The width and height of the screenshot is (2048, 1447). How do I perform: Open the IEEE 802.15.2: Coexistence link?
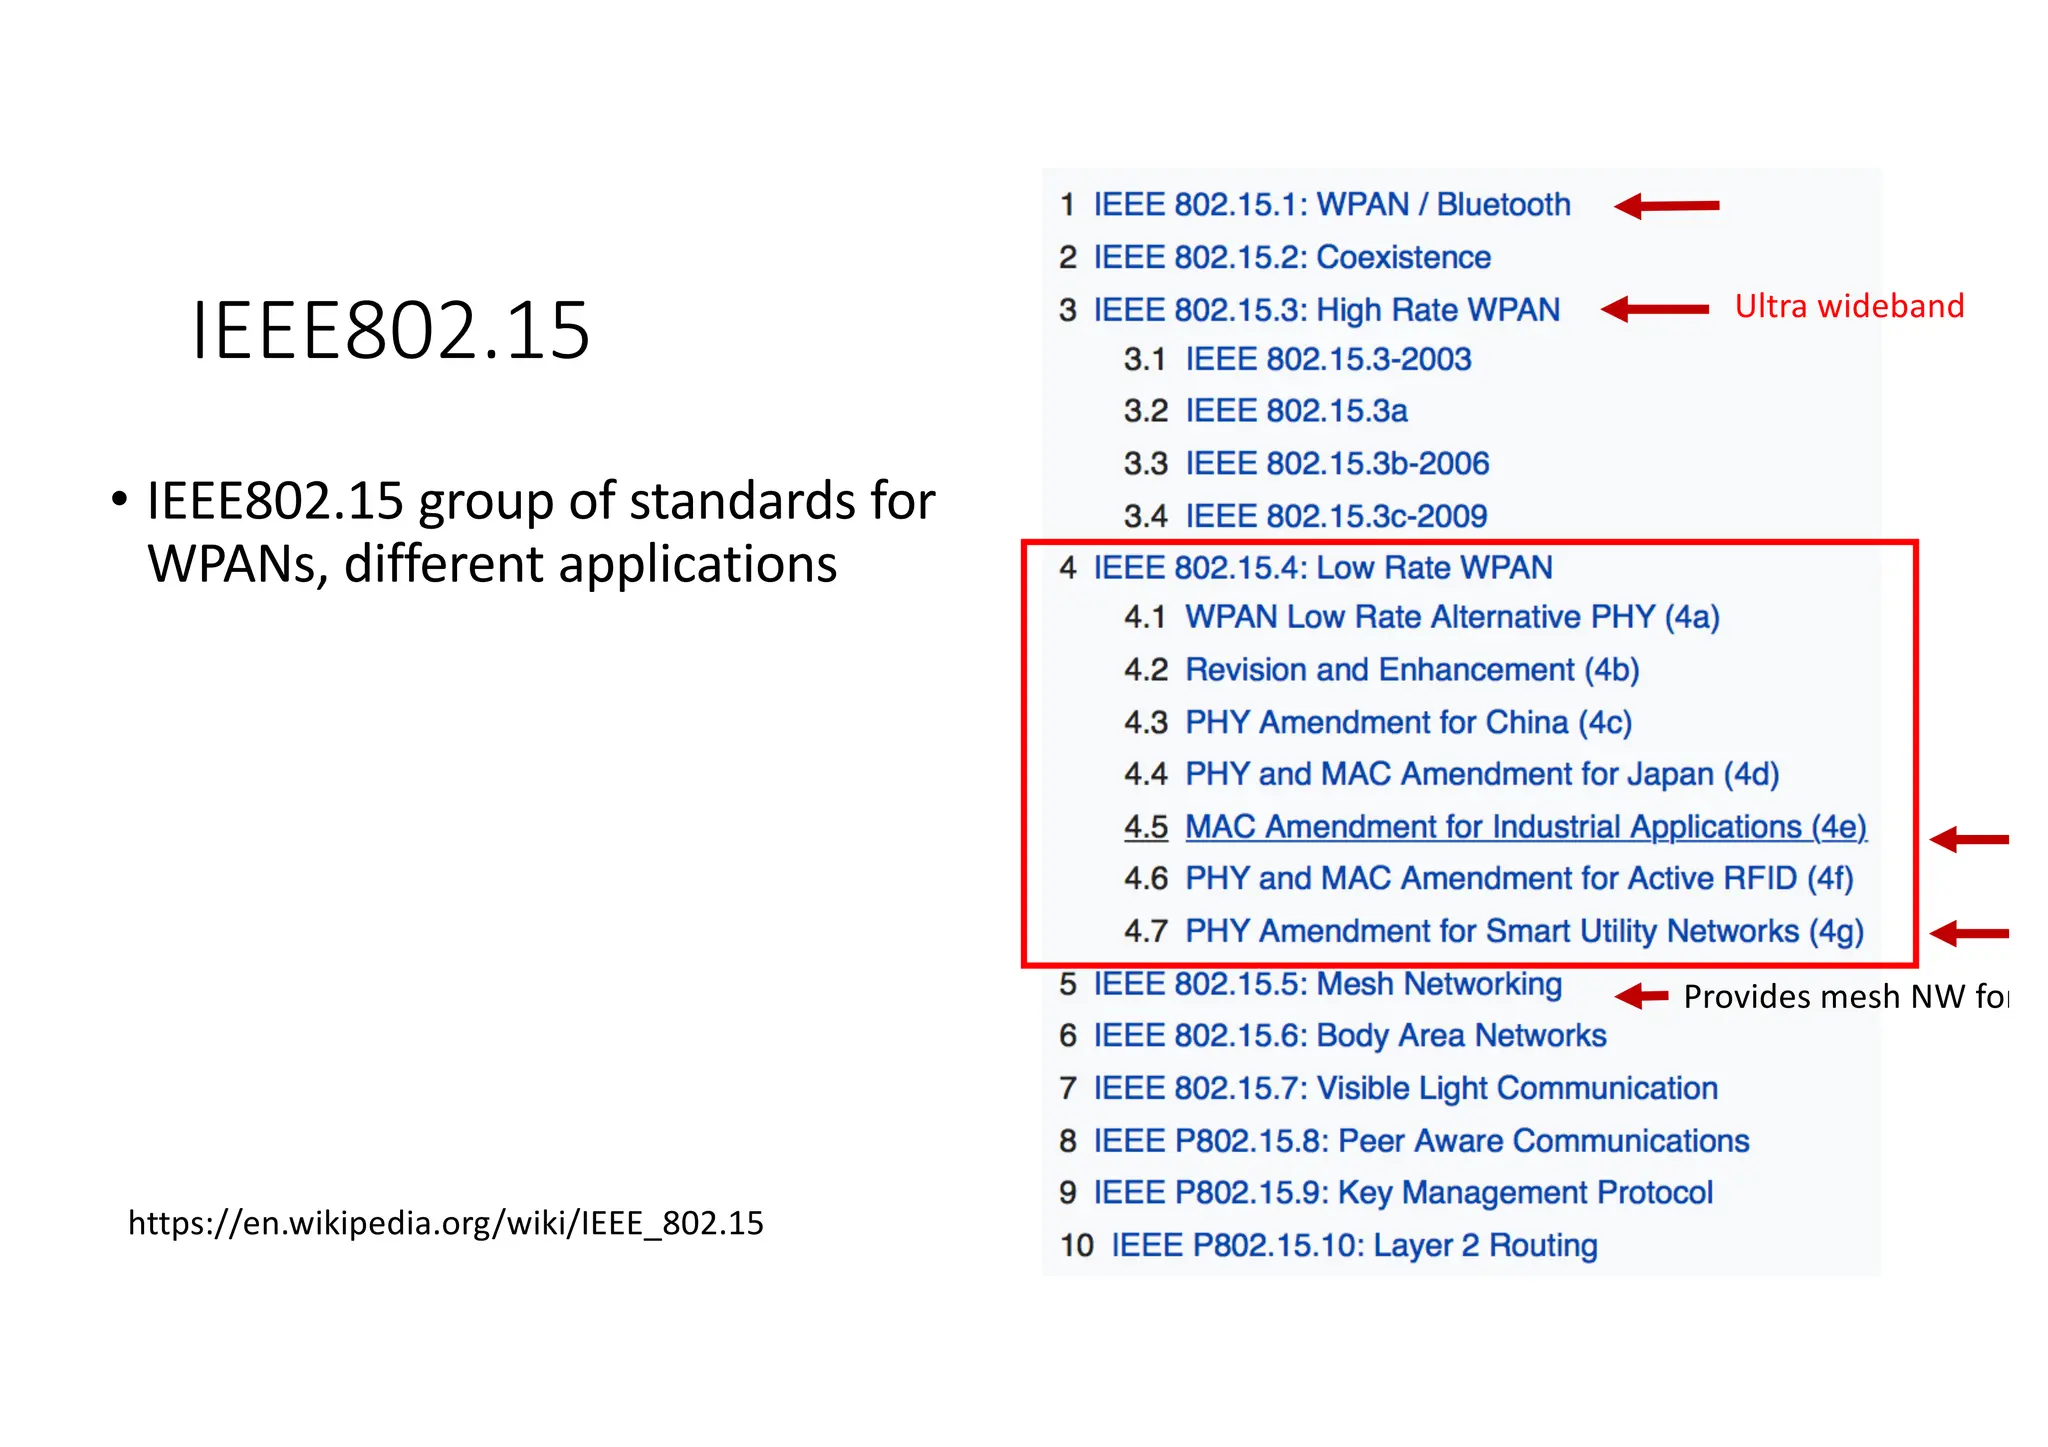(x=1292, y=258)
